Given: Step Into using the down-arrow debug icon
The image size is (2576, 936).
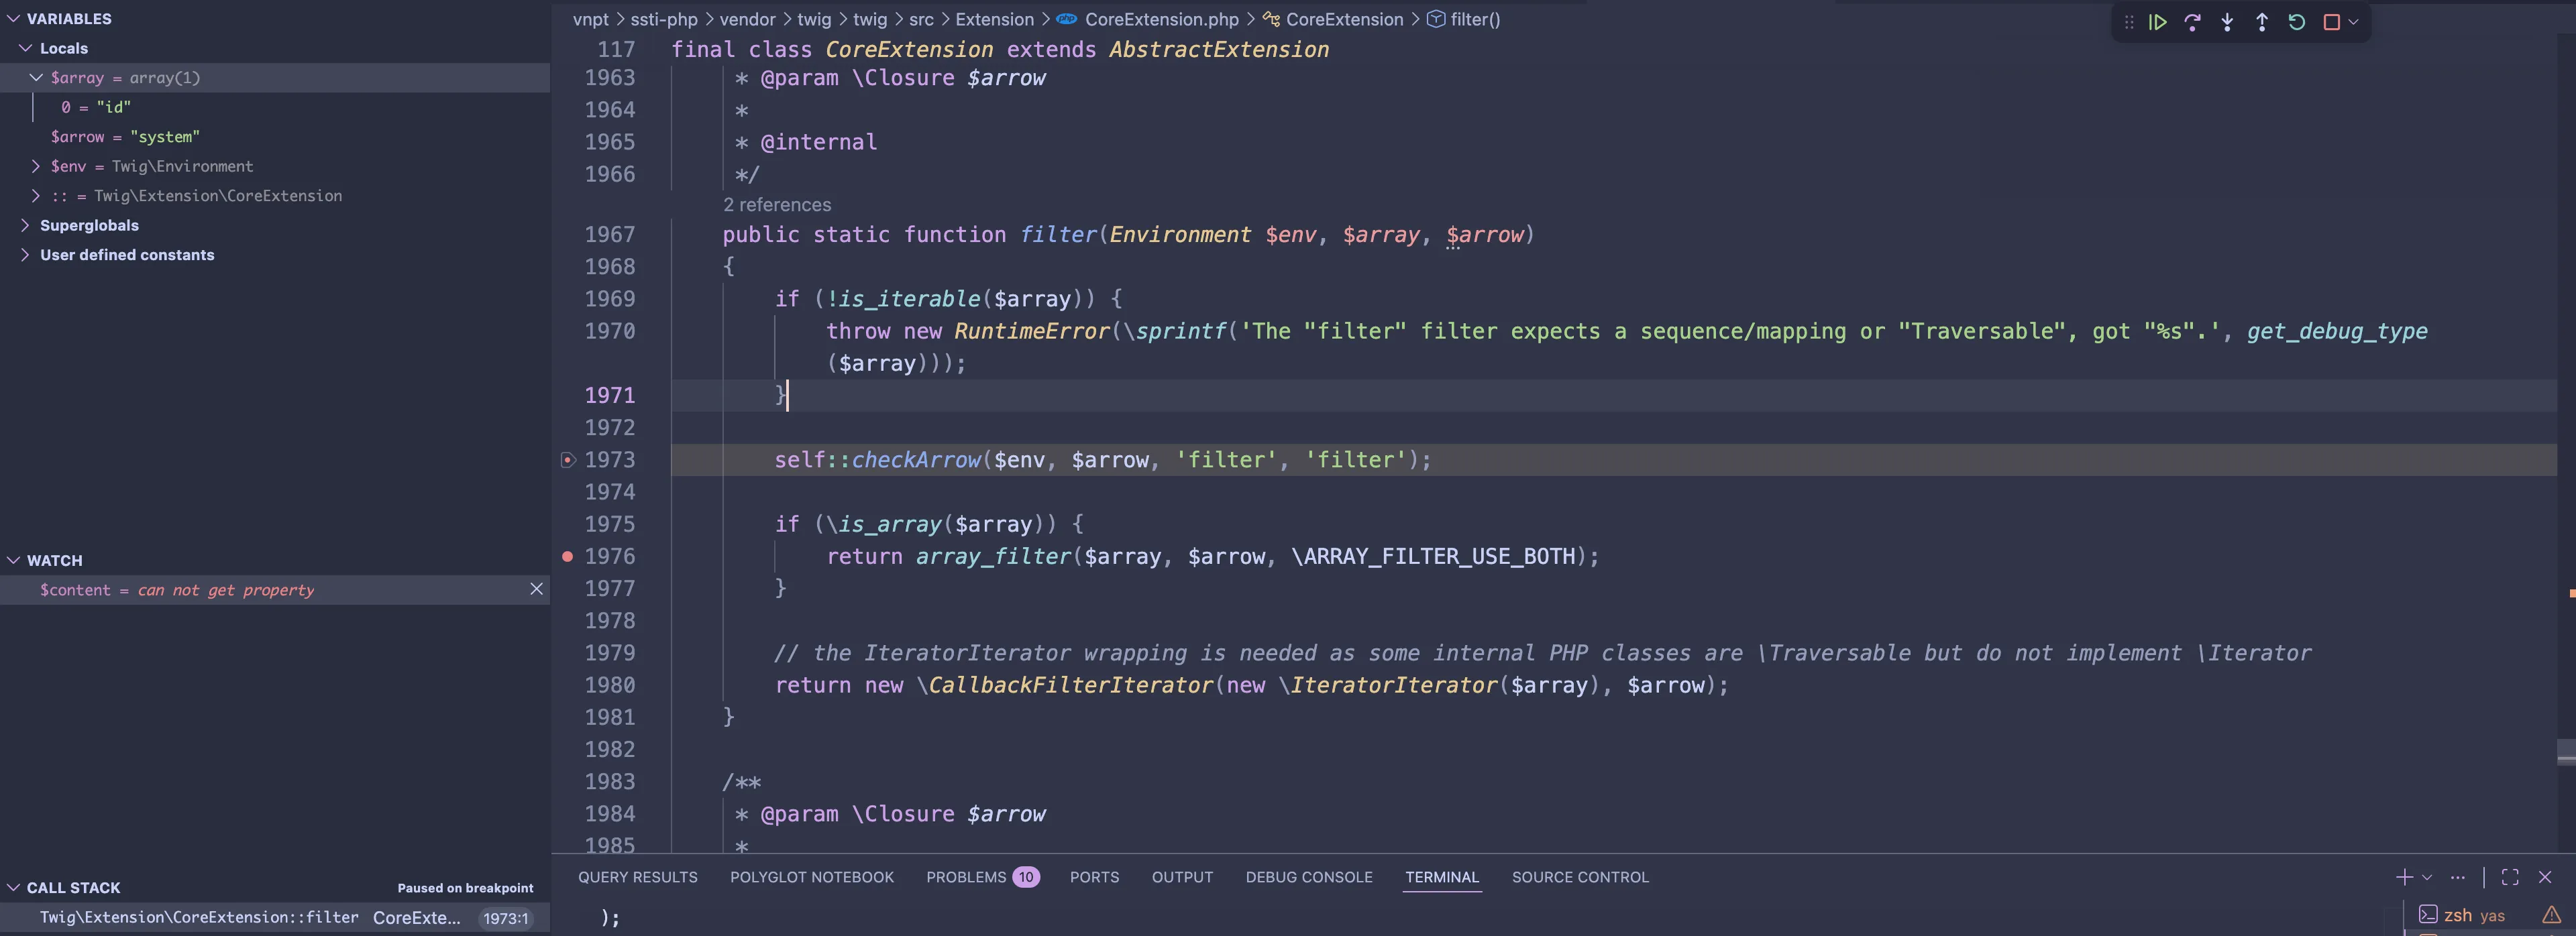Looking at the screenshot, I should click(x=2227, y=22).
